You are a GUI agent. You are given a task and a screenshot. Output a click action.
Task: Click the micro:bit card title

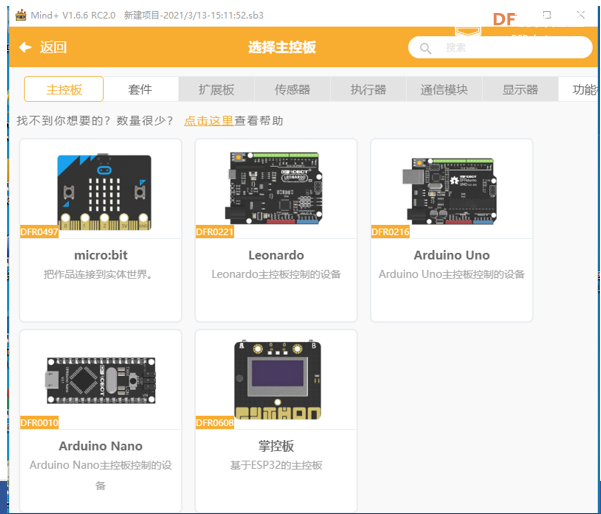tap(101, 255)
